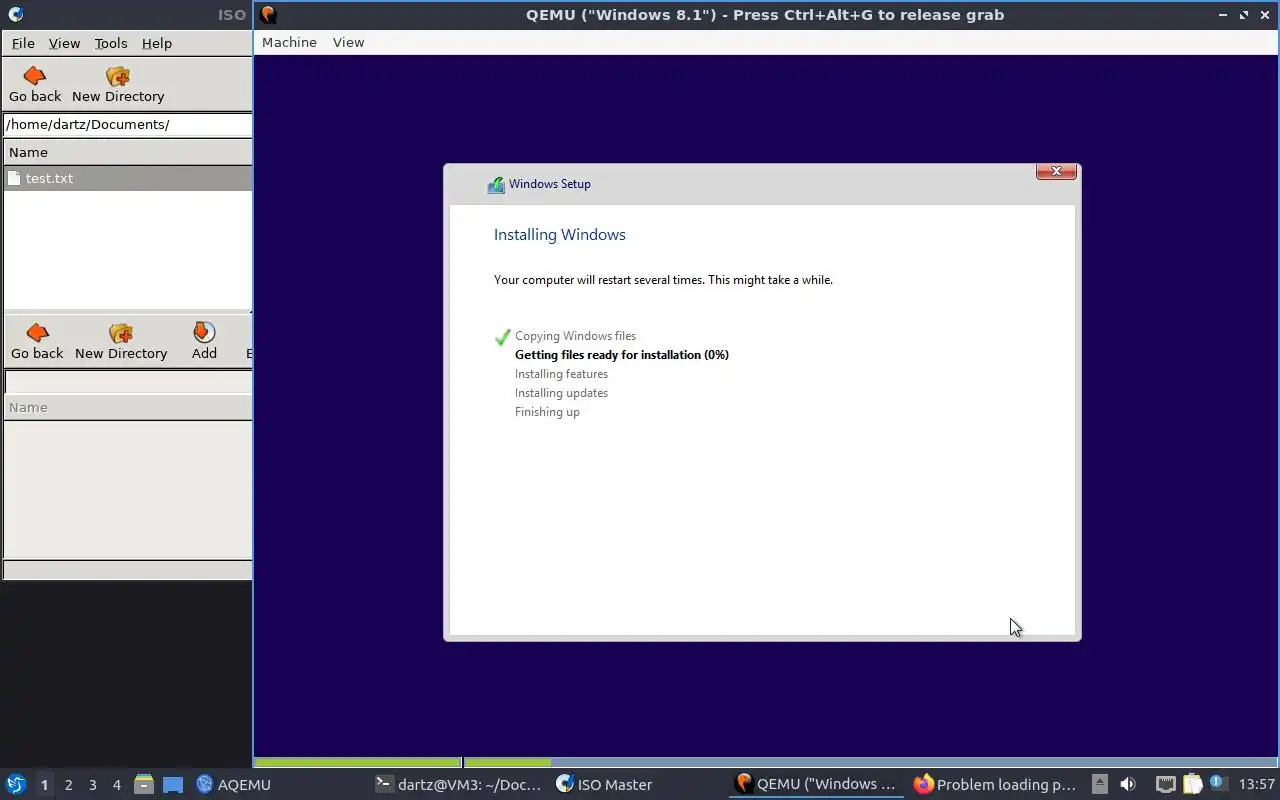Click the ISO Master window title icon
This screenshot has width=1280, height=800.
[15, 15]
